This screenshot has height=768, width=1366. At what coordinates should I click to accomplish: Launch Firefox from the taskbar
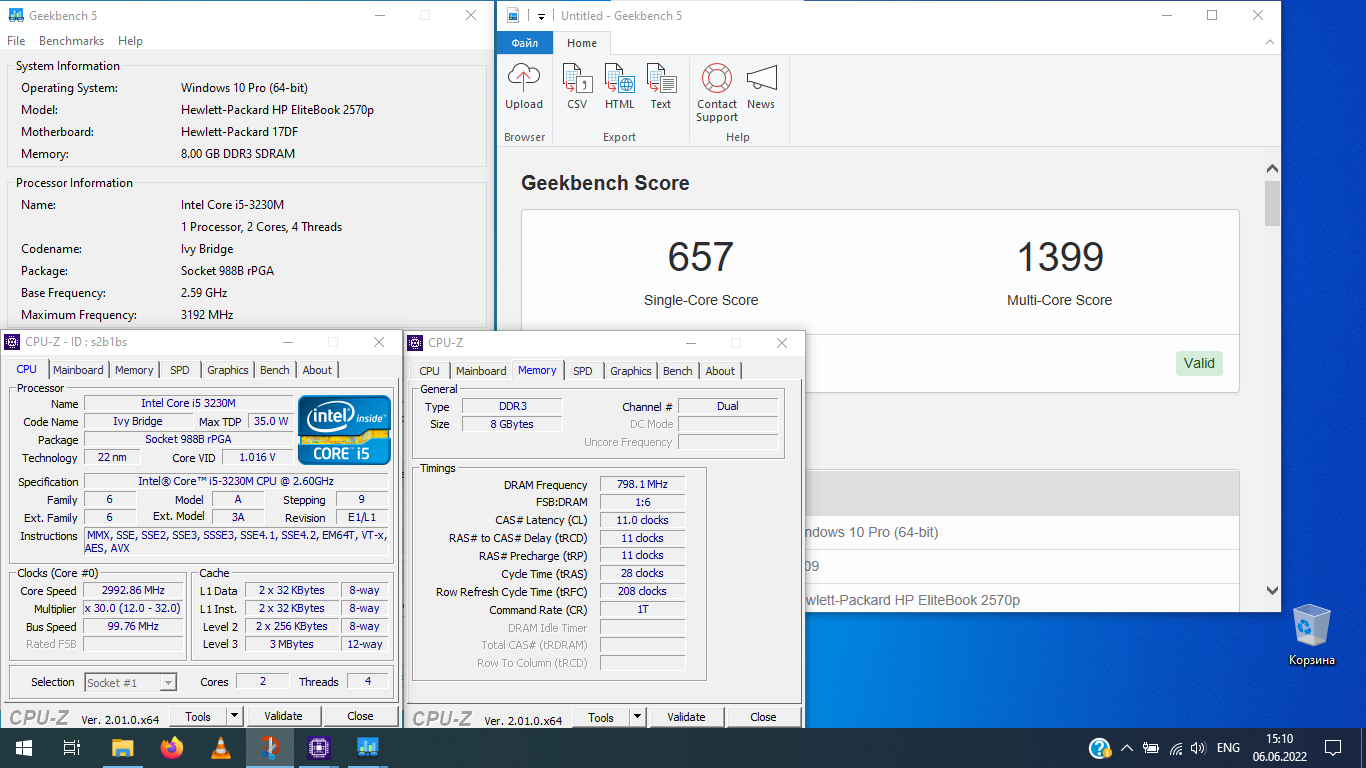point(172,747)
